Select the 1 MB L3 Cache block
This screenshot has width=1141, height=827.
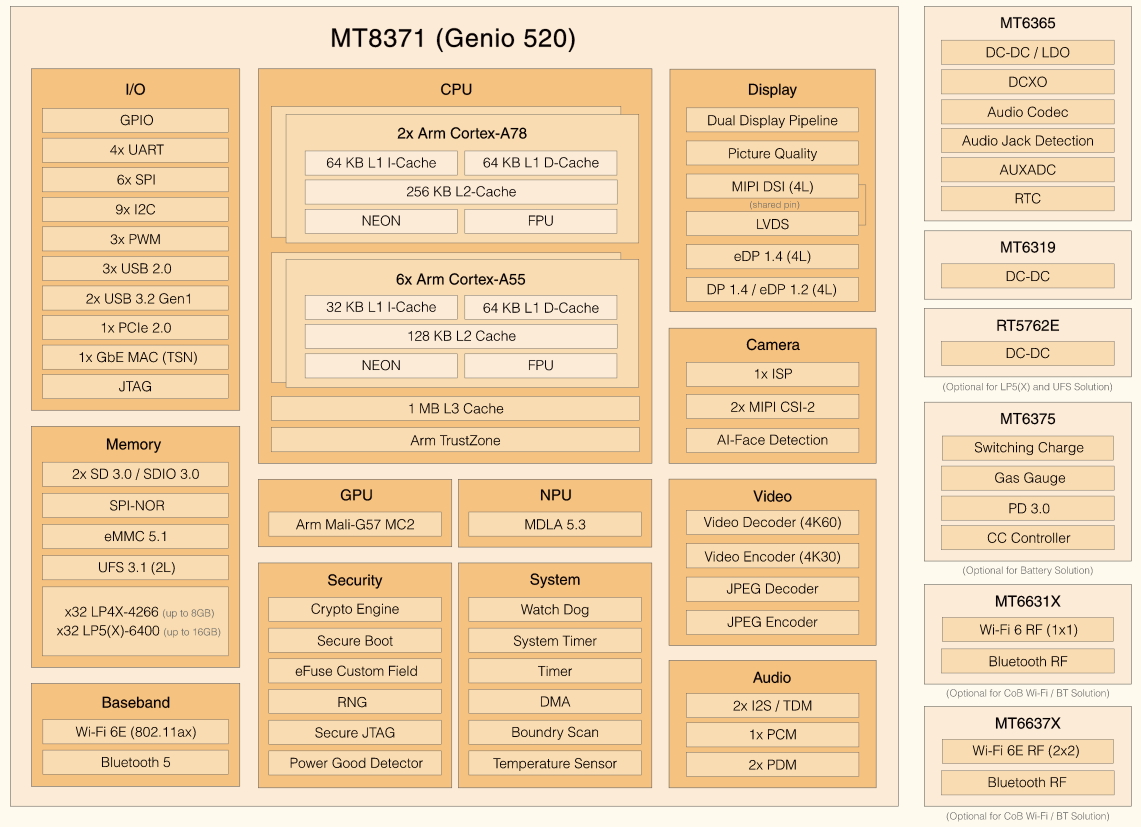(456, 408)
